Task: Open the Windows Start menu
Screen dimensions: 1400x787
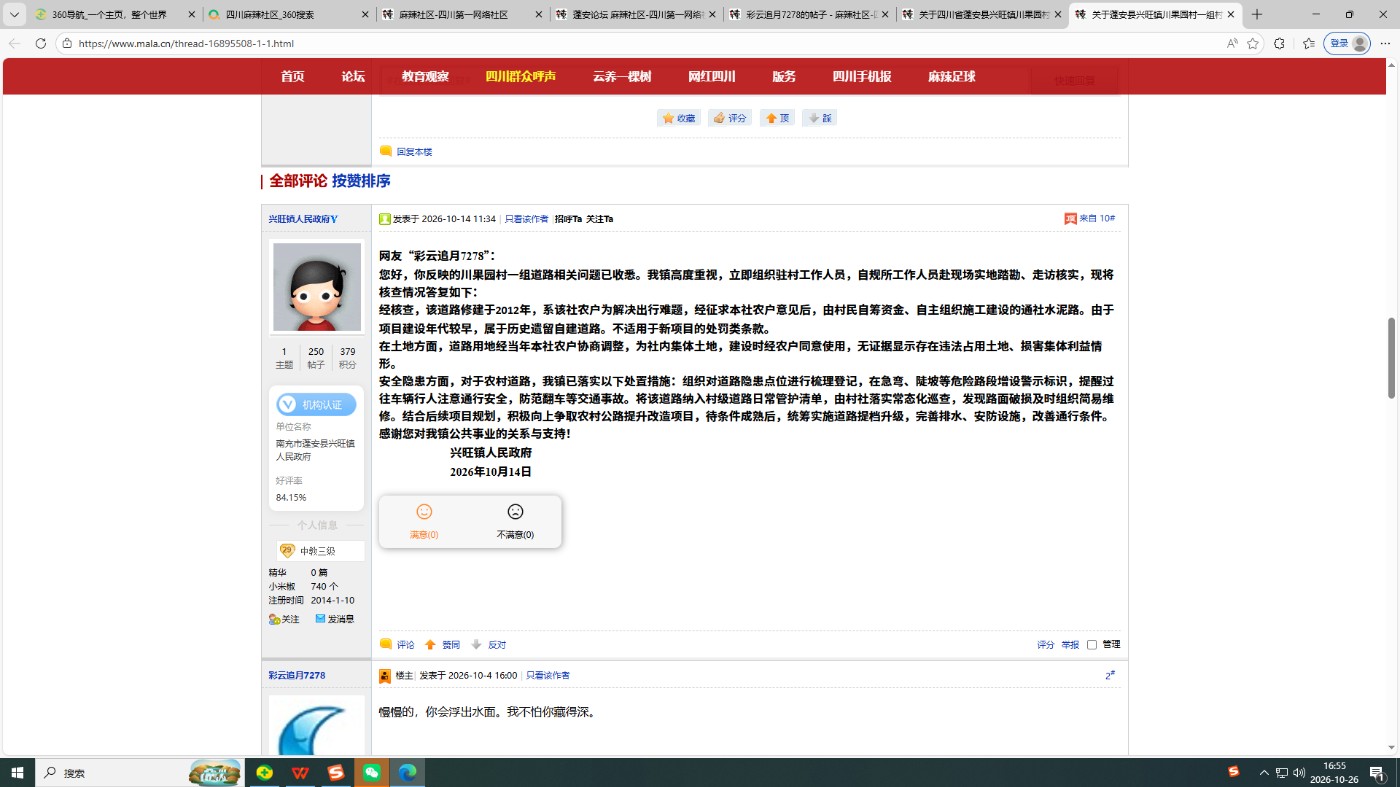Action: pos(17,773)
